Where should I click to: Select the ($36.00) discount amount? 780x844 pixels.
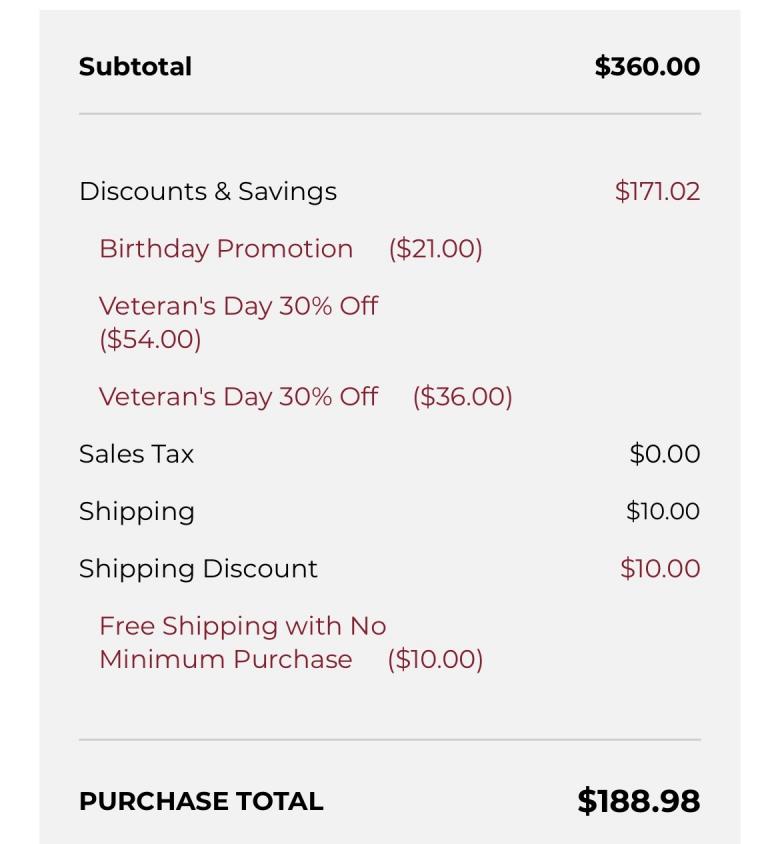pyautogui.click(x=463, y=397)
